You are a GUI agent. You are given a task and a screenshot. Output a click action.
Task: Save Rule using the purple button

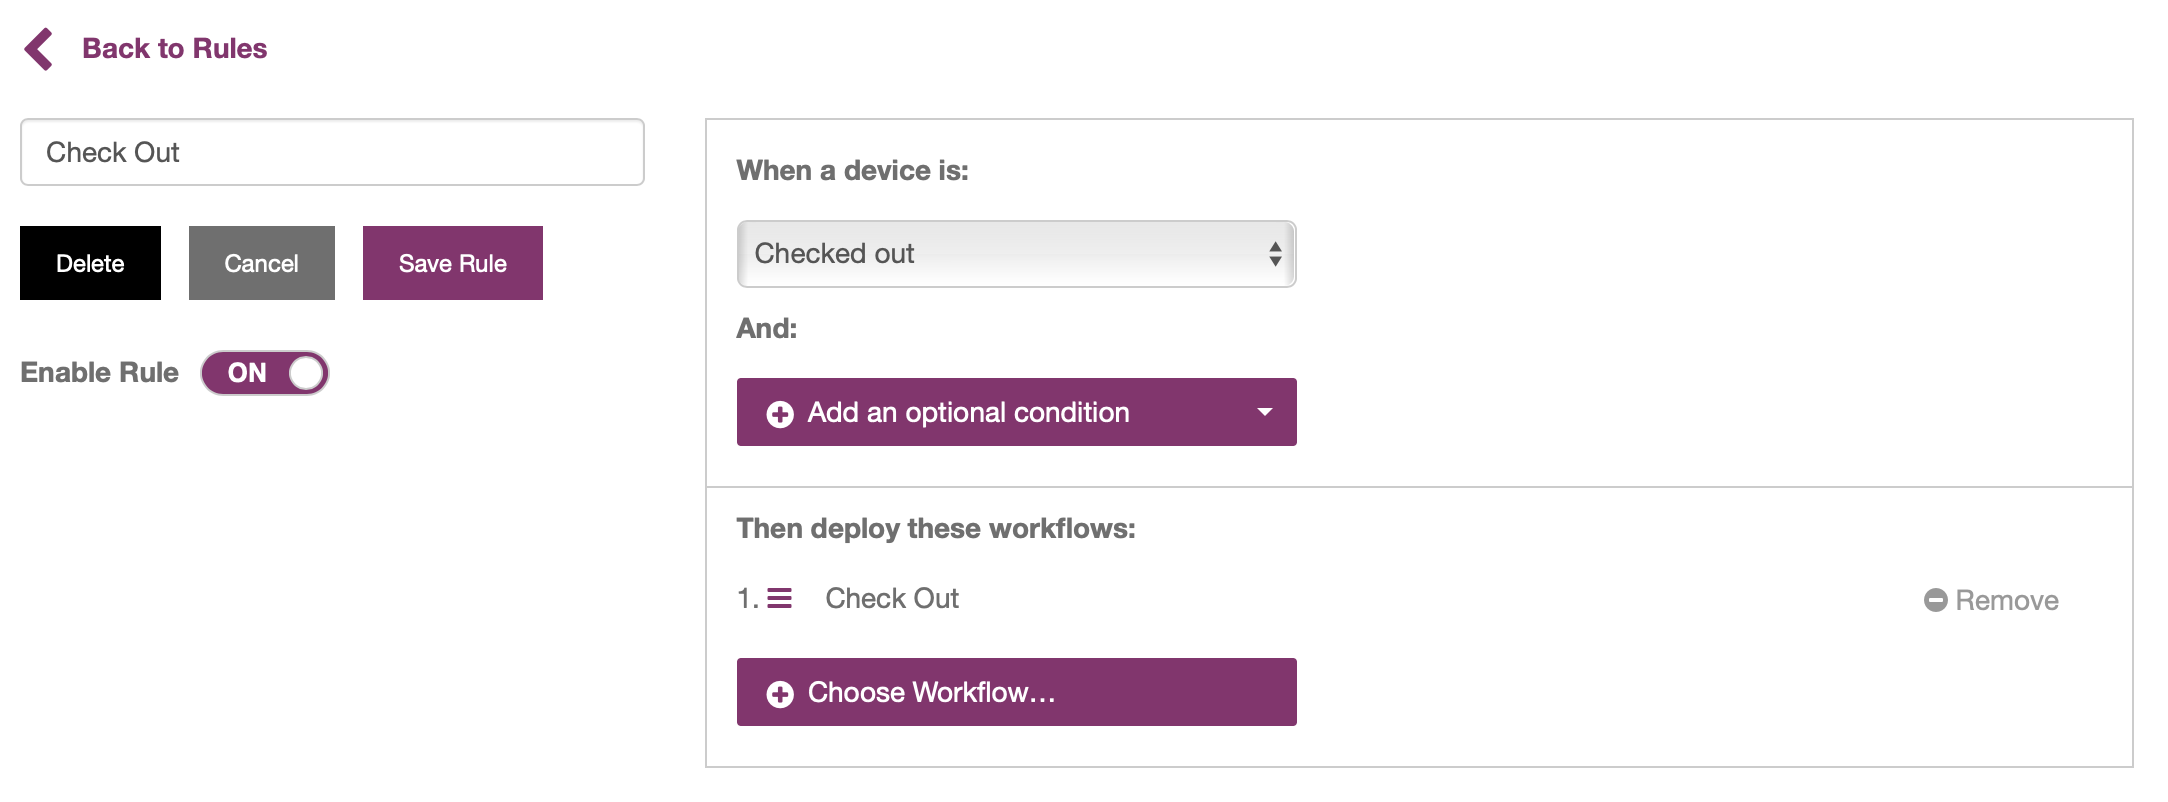(452, 263)
